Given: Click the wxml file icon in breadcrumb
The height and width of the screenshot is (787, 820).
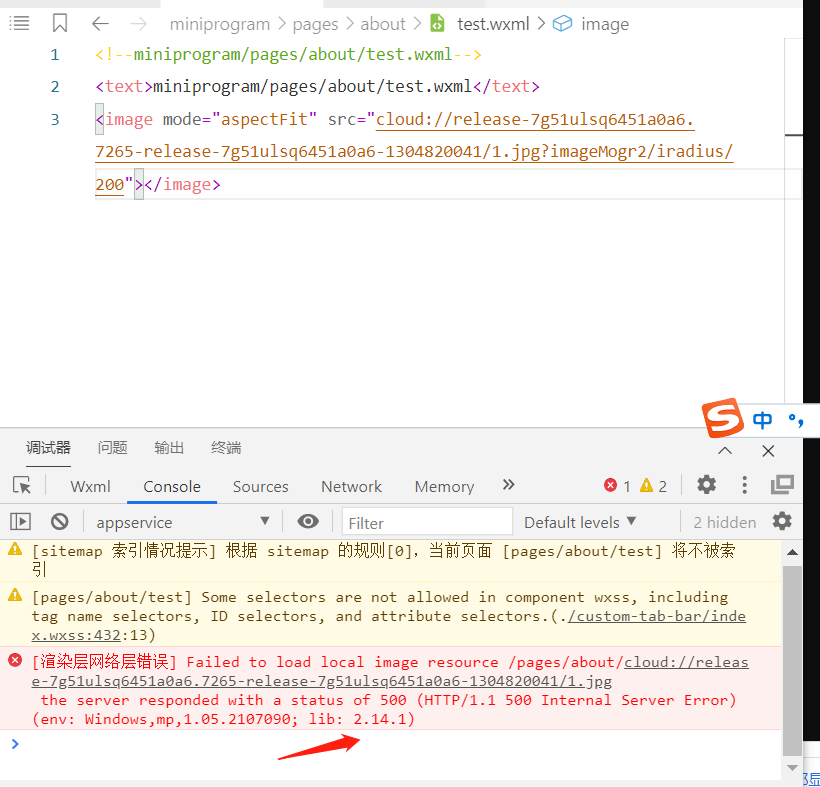Looking at the screenshot, I should [x=437, y=24].
